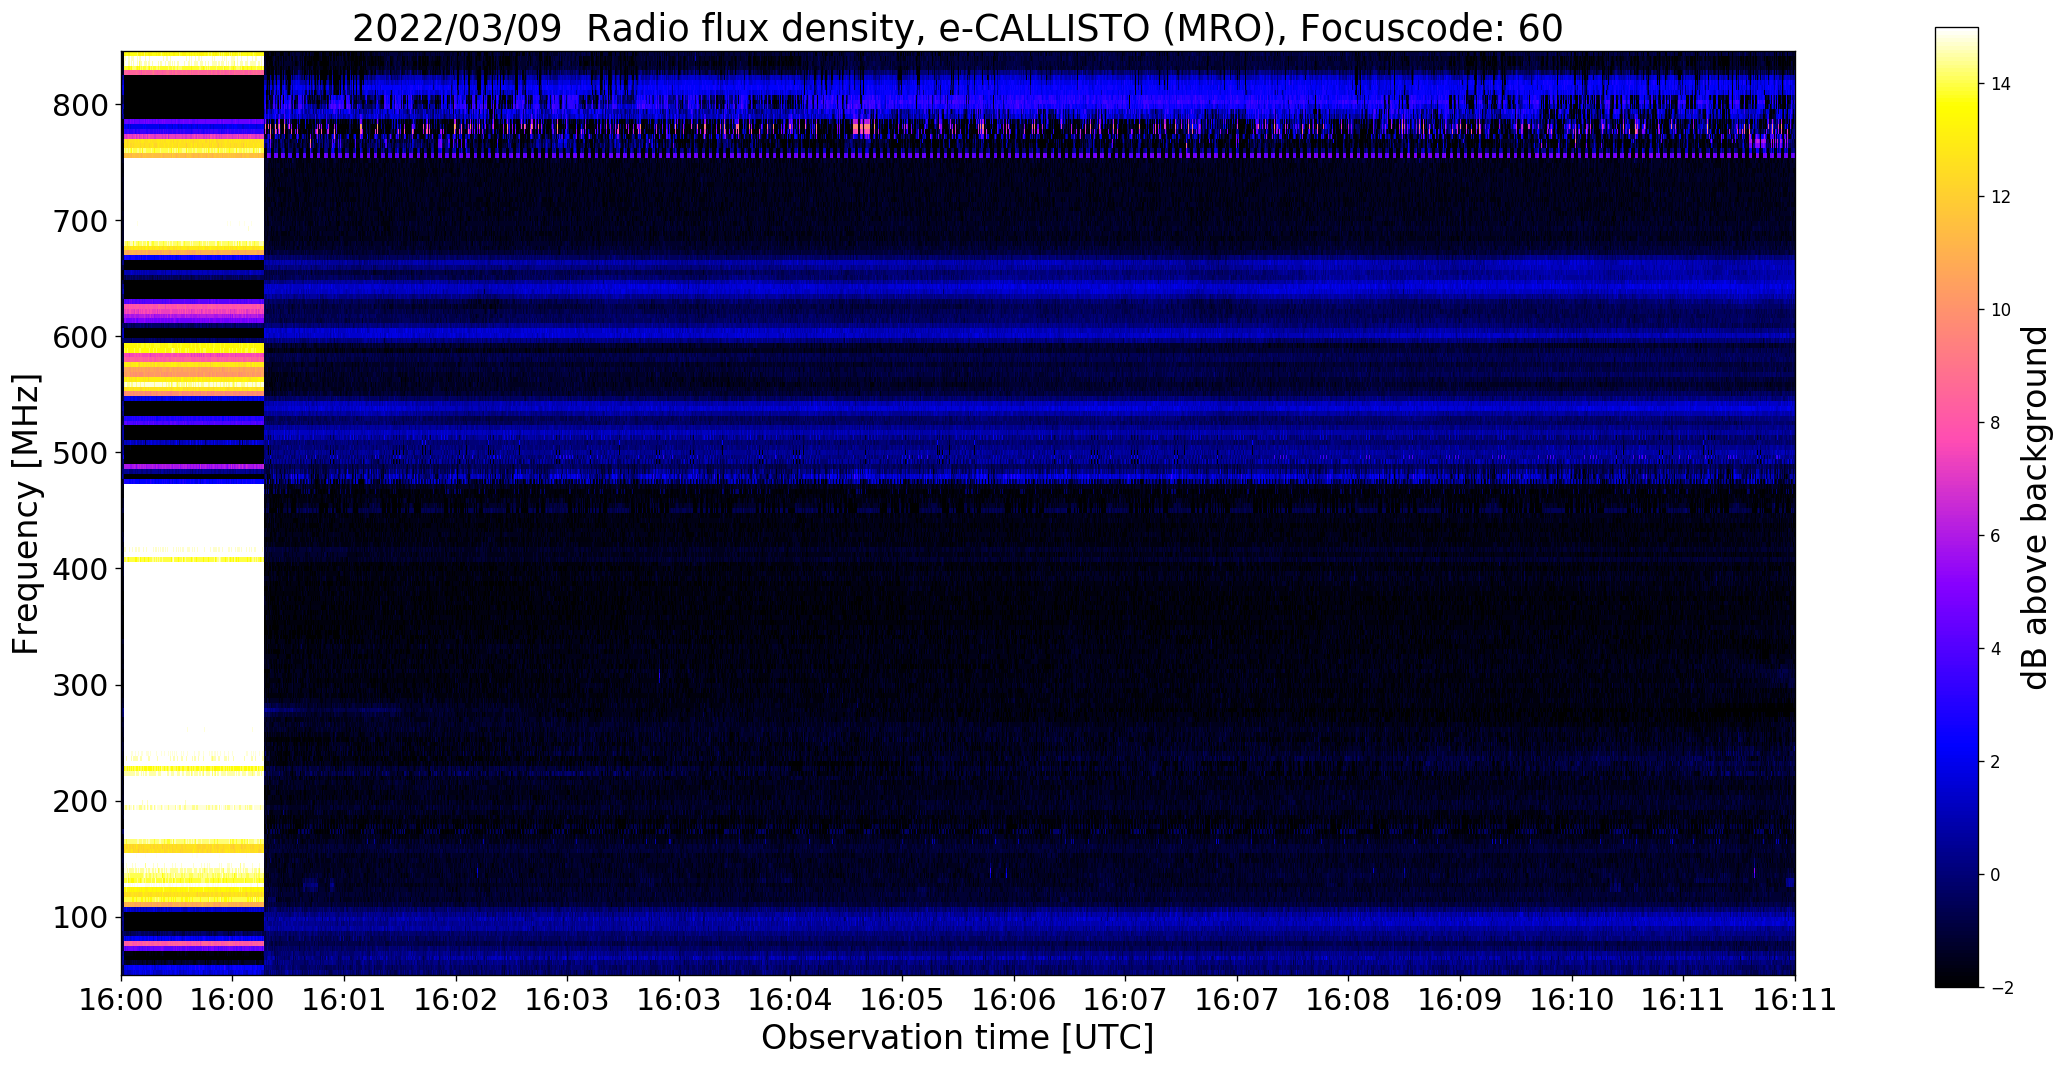2066x1067 pixels.
Task: Click the "dB above background" colorbar label
Action: click(x=2035, y=508)
